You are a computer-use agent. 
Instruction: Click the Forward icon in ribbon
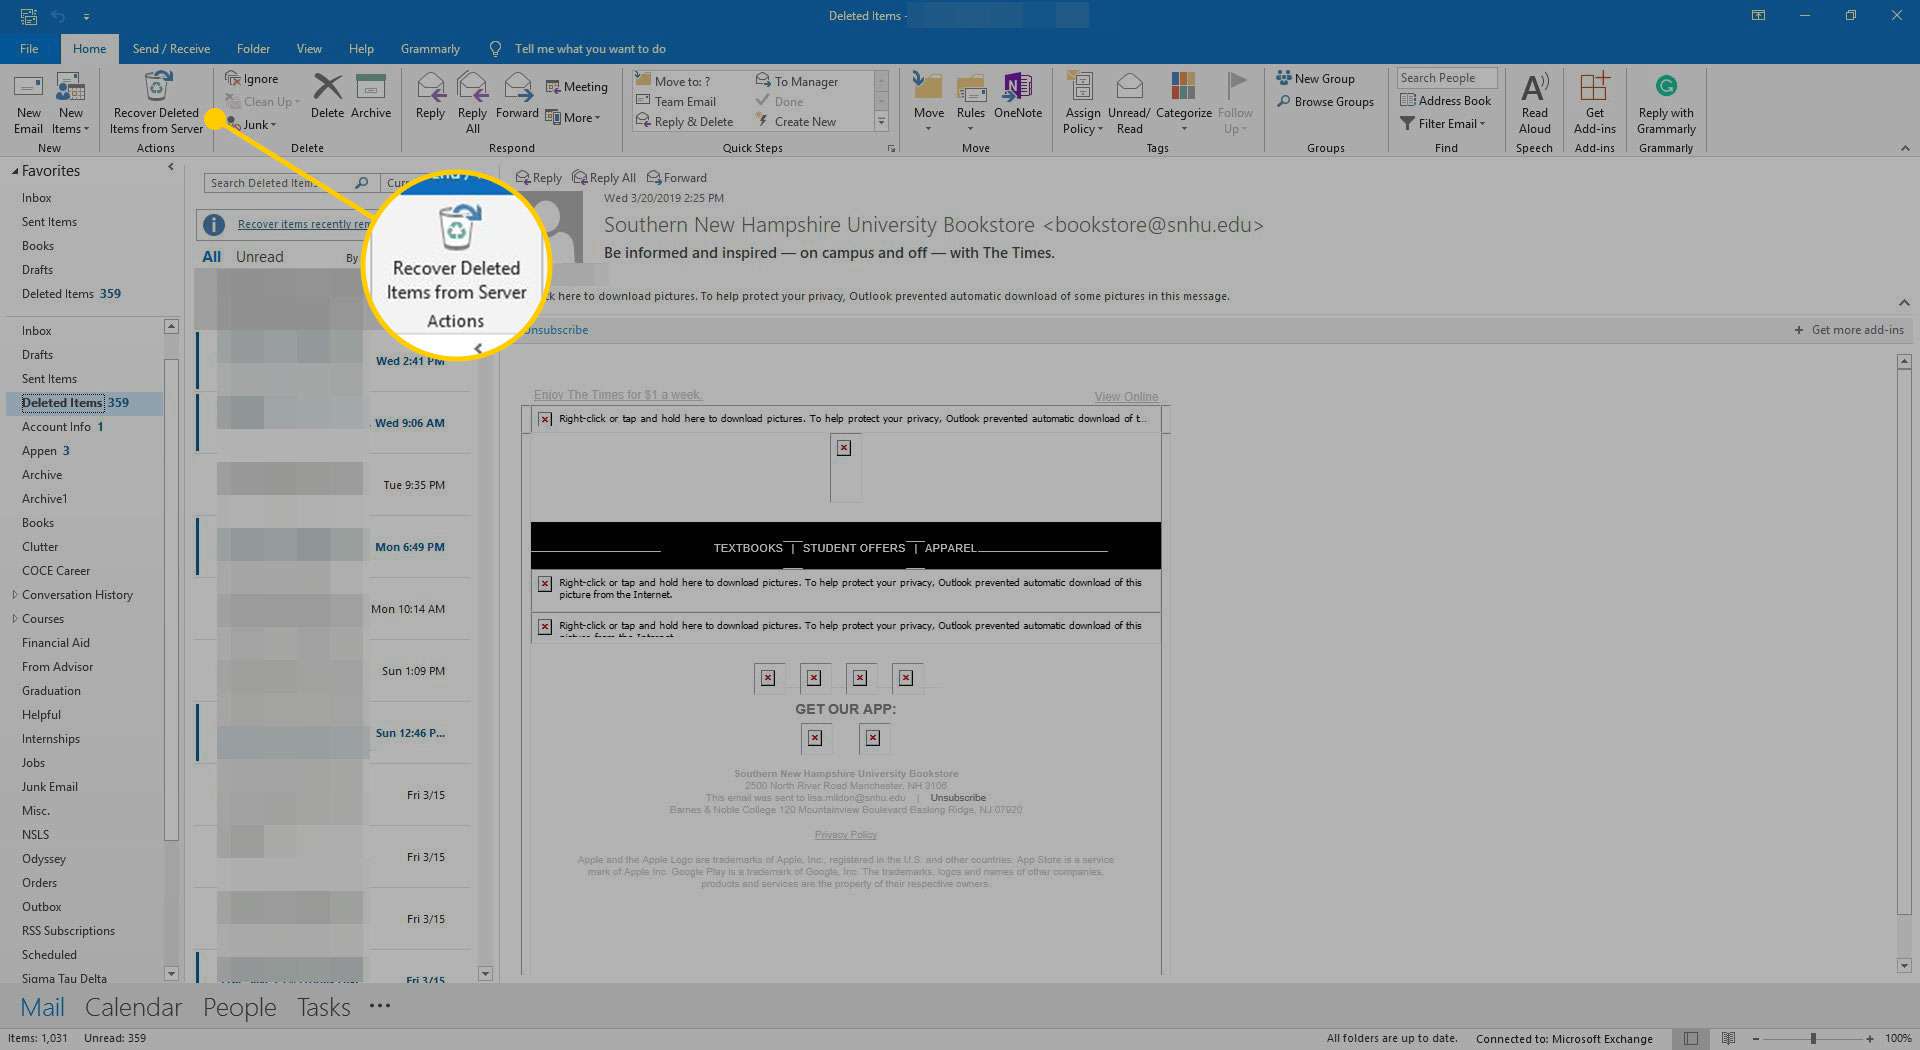(x=517, y=96)
